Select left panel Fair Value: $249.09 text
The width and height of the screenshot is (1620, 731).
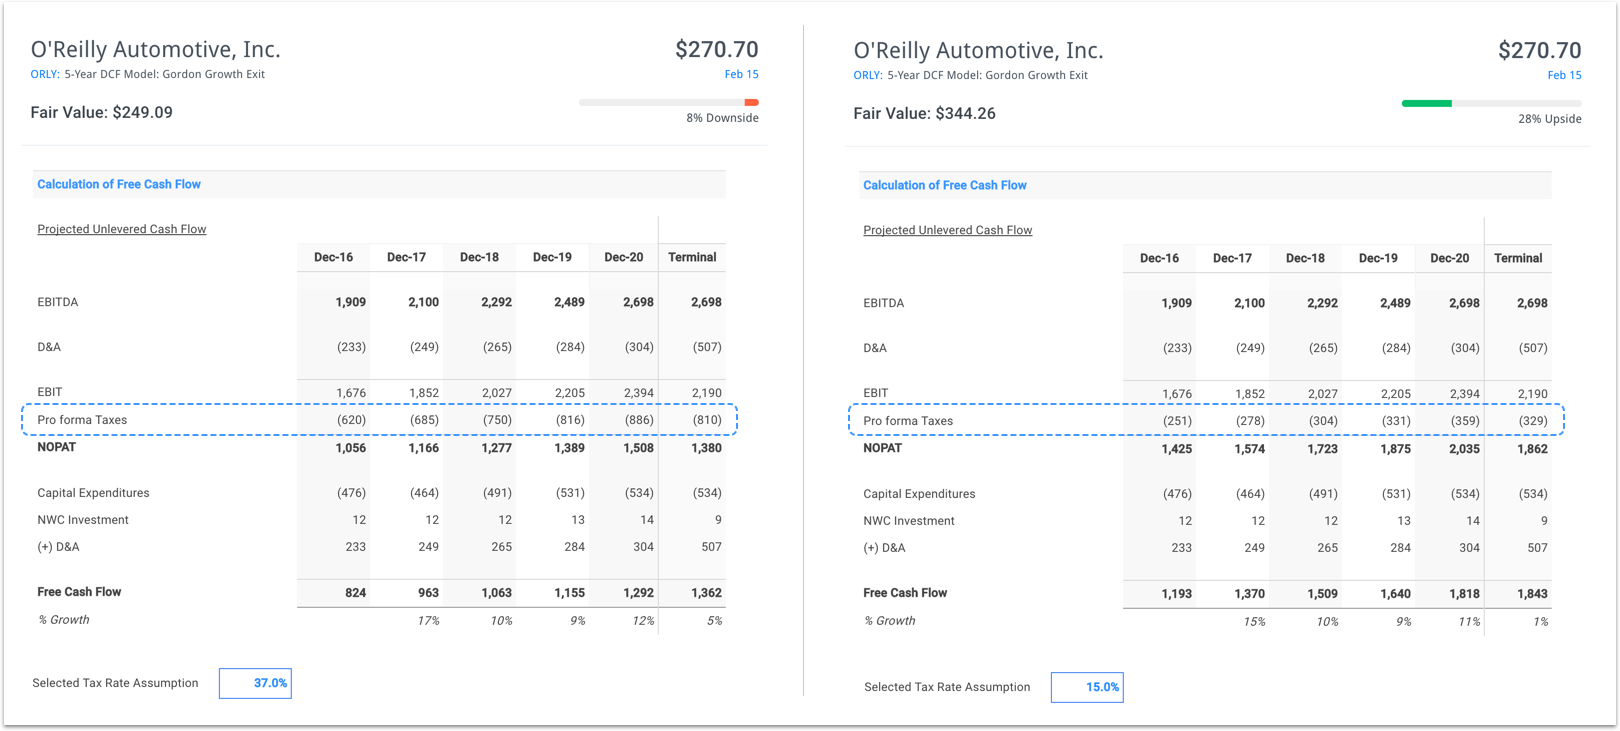[101, 112]
